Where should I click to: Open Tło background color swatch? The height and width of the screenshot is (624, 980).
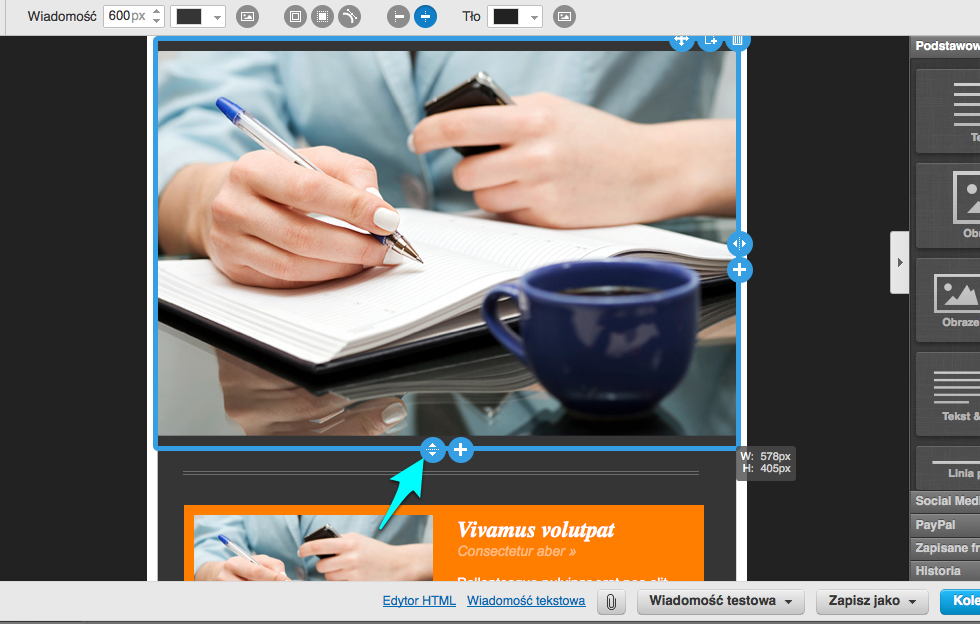(506, 17)
